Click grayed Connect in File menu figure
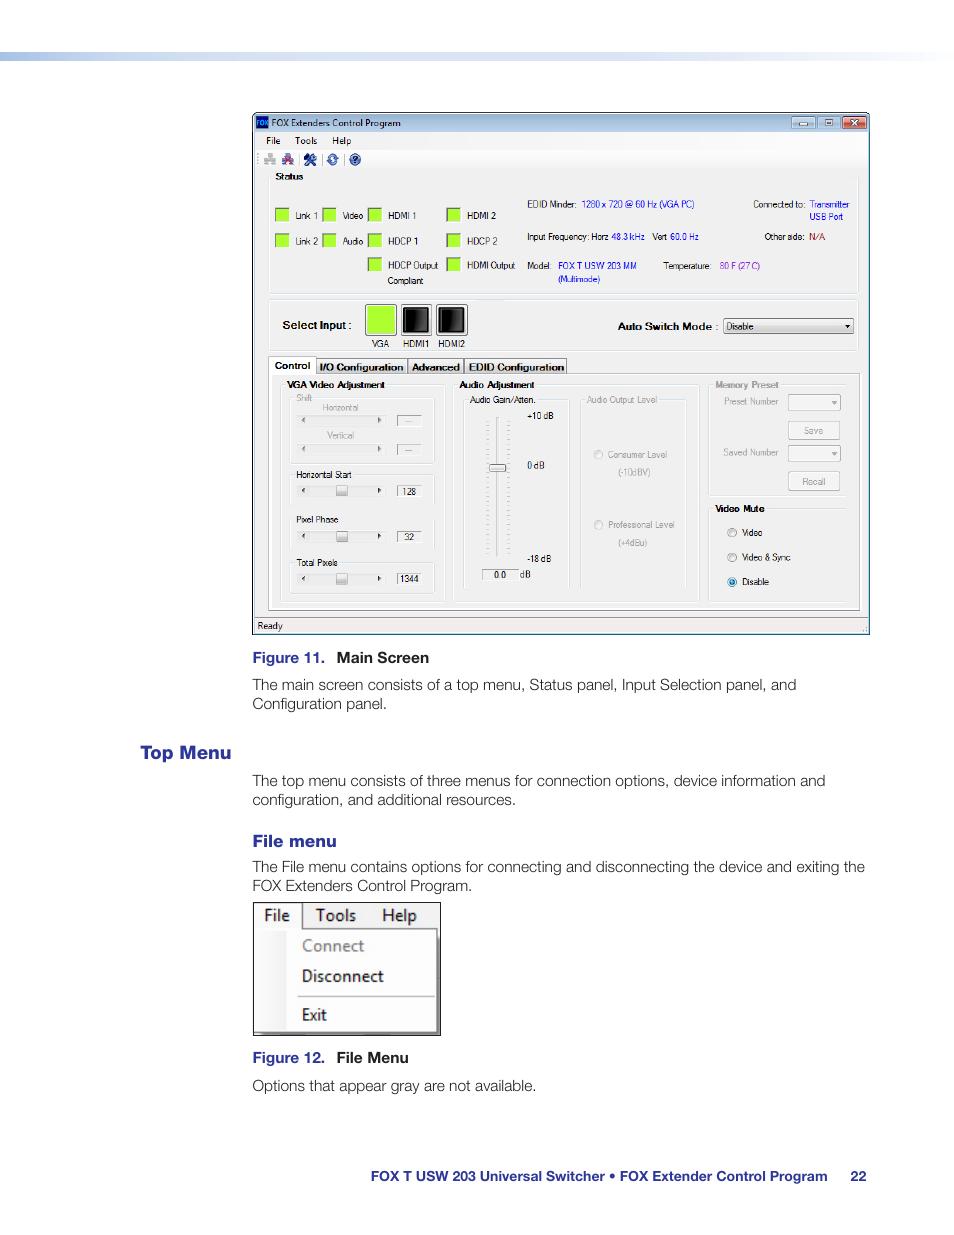The width and height of the screenshot is (954, 1235). pyautogui.click(x=333, y=946)
